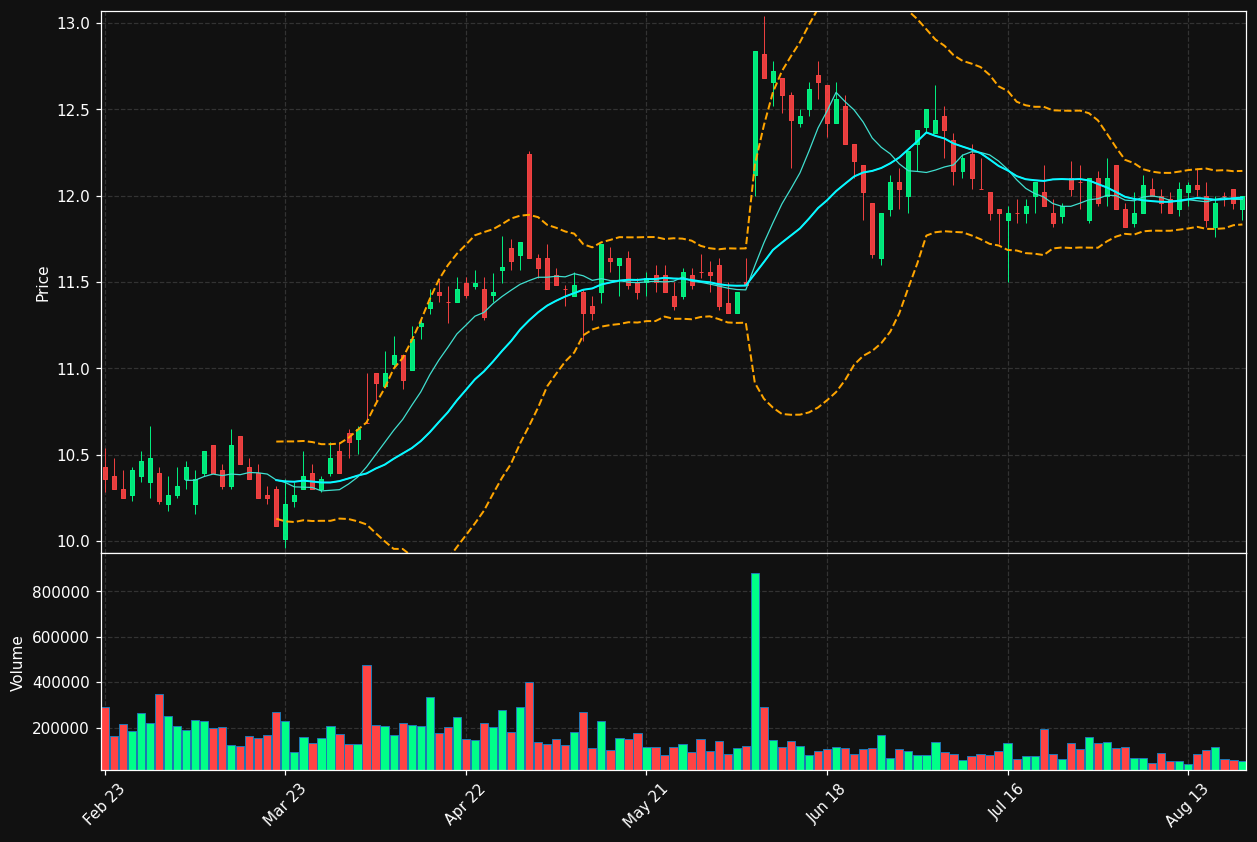Click the May 21 date label

(645, 804)
